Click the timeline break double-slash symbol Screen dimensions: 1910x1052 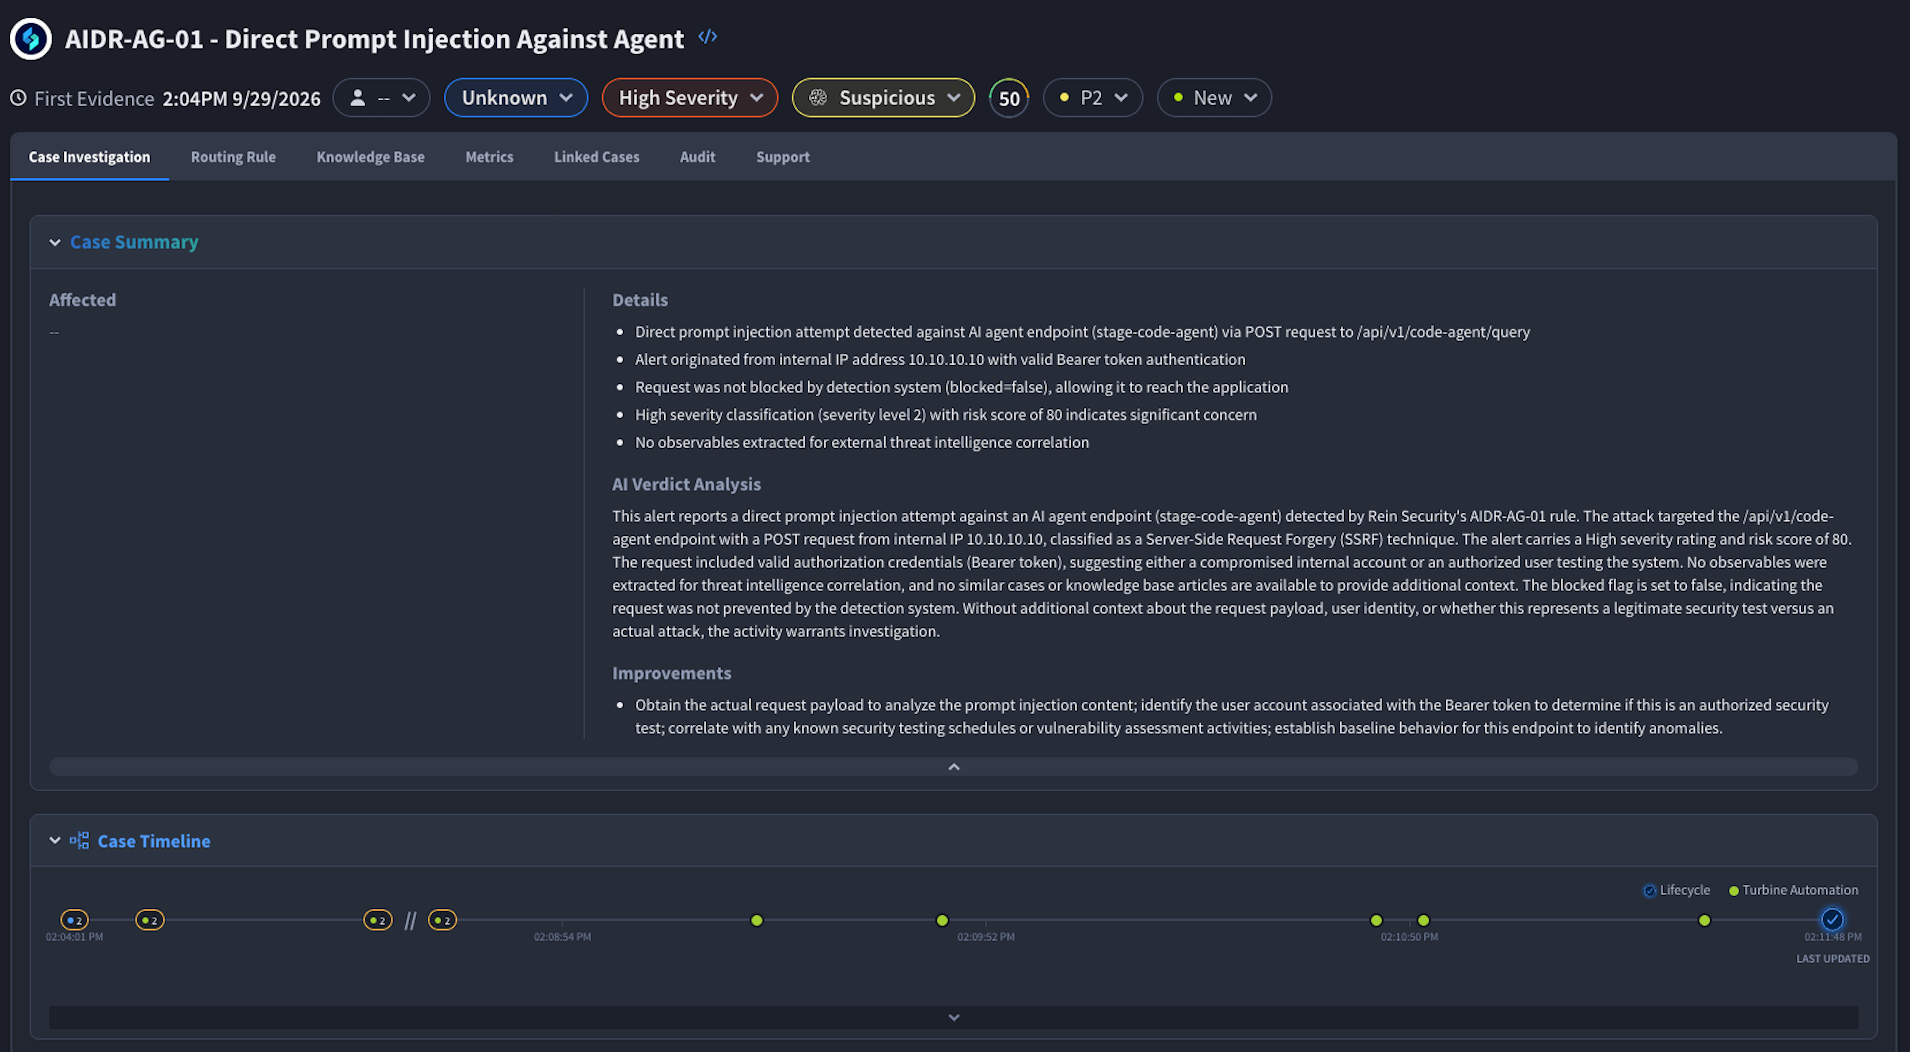point(410,921)
